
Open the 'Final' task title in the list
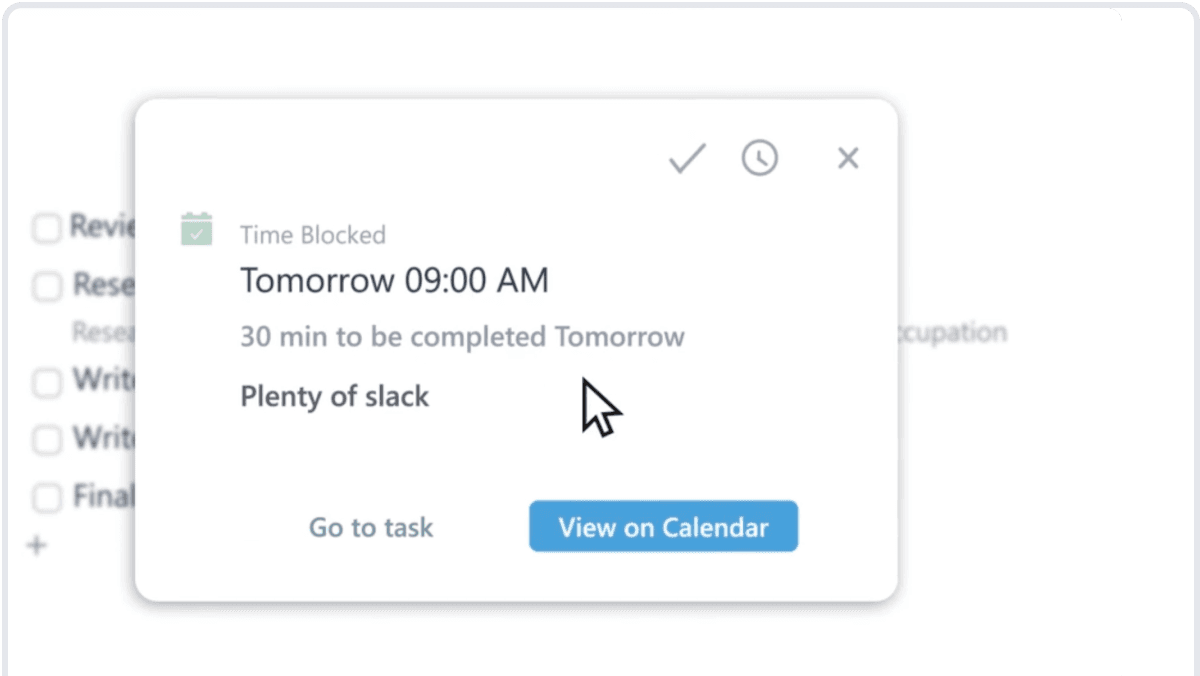pos(103,496)
